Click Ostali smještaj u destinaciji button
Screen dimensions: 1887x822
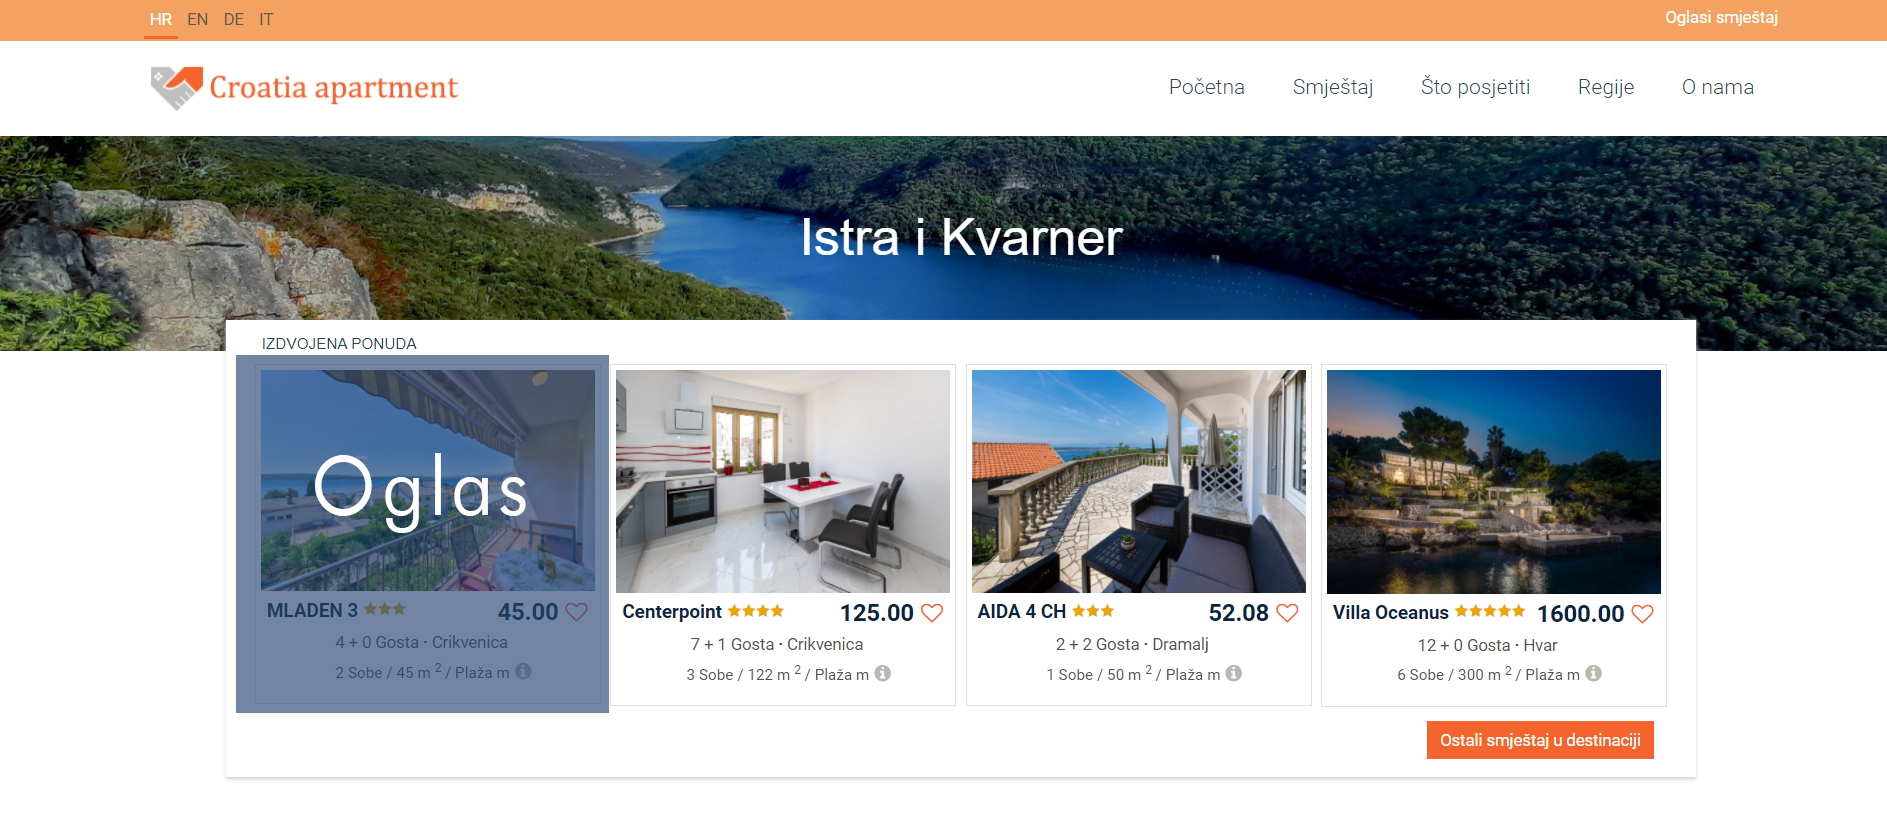coord(1540,740)
